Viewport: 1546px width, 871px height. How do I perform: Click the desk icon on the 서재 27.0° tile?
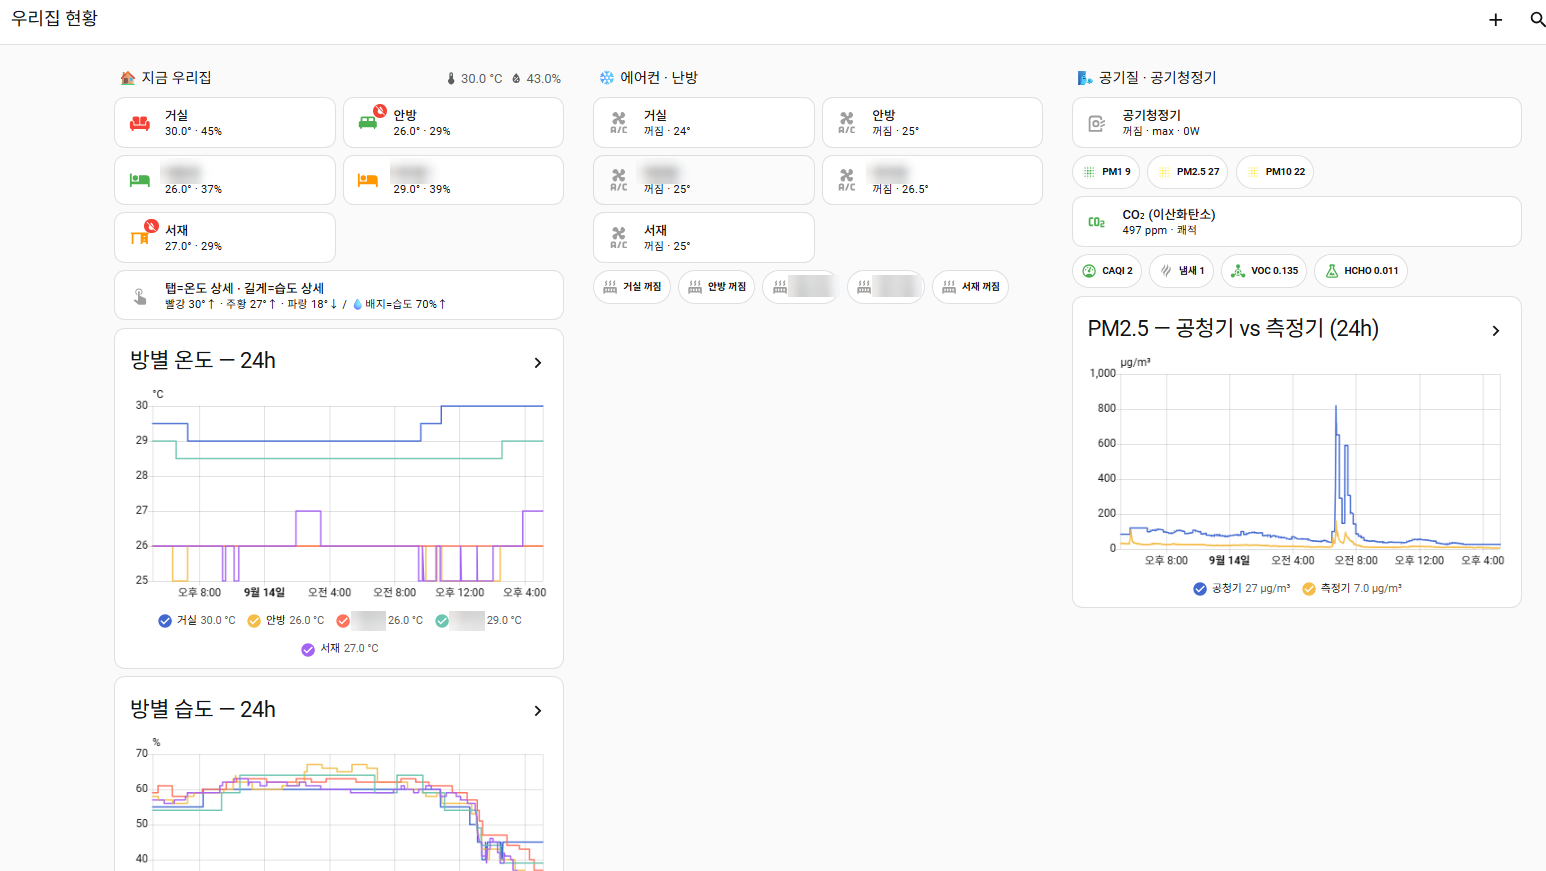click(140, 237)
